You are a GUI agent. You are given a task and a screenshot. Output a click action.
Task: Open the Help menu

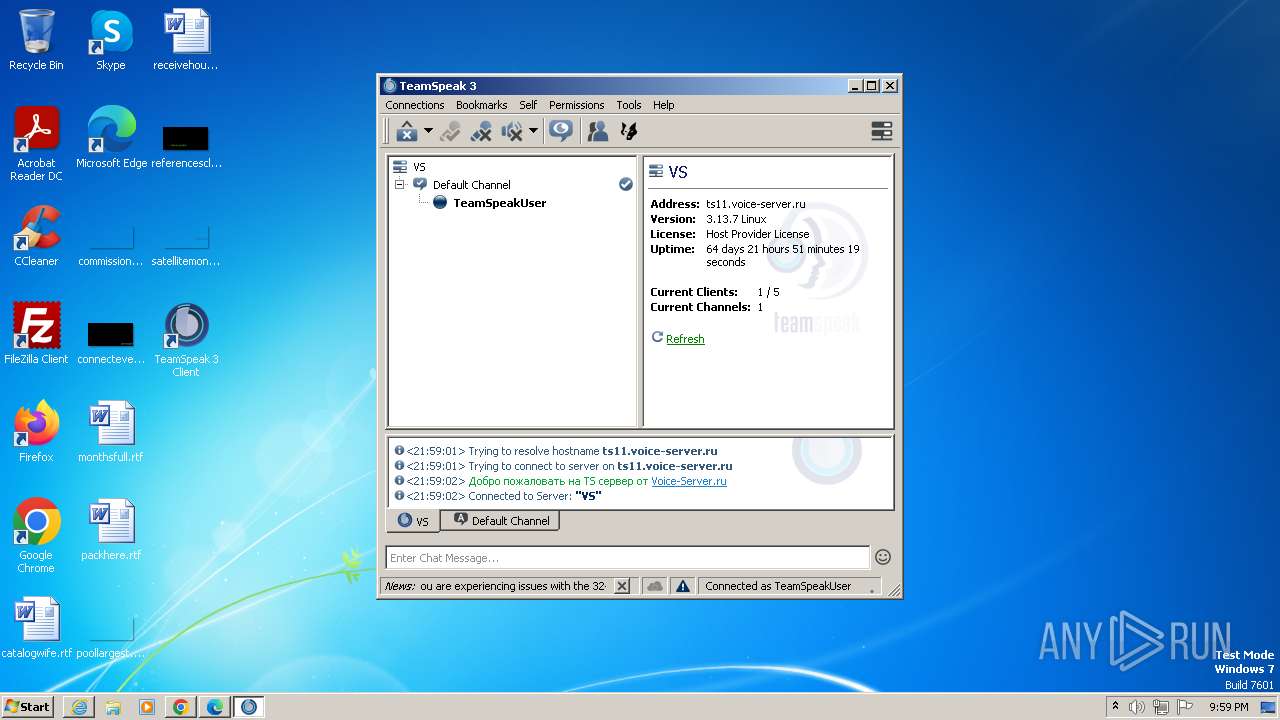click(664, 105)
